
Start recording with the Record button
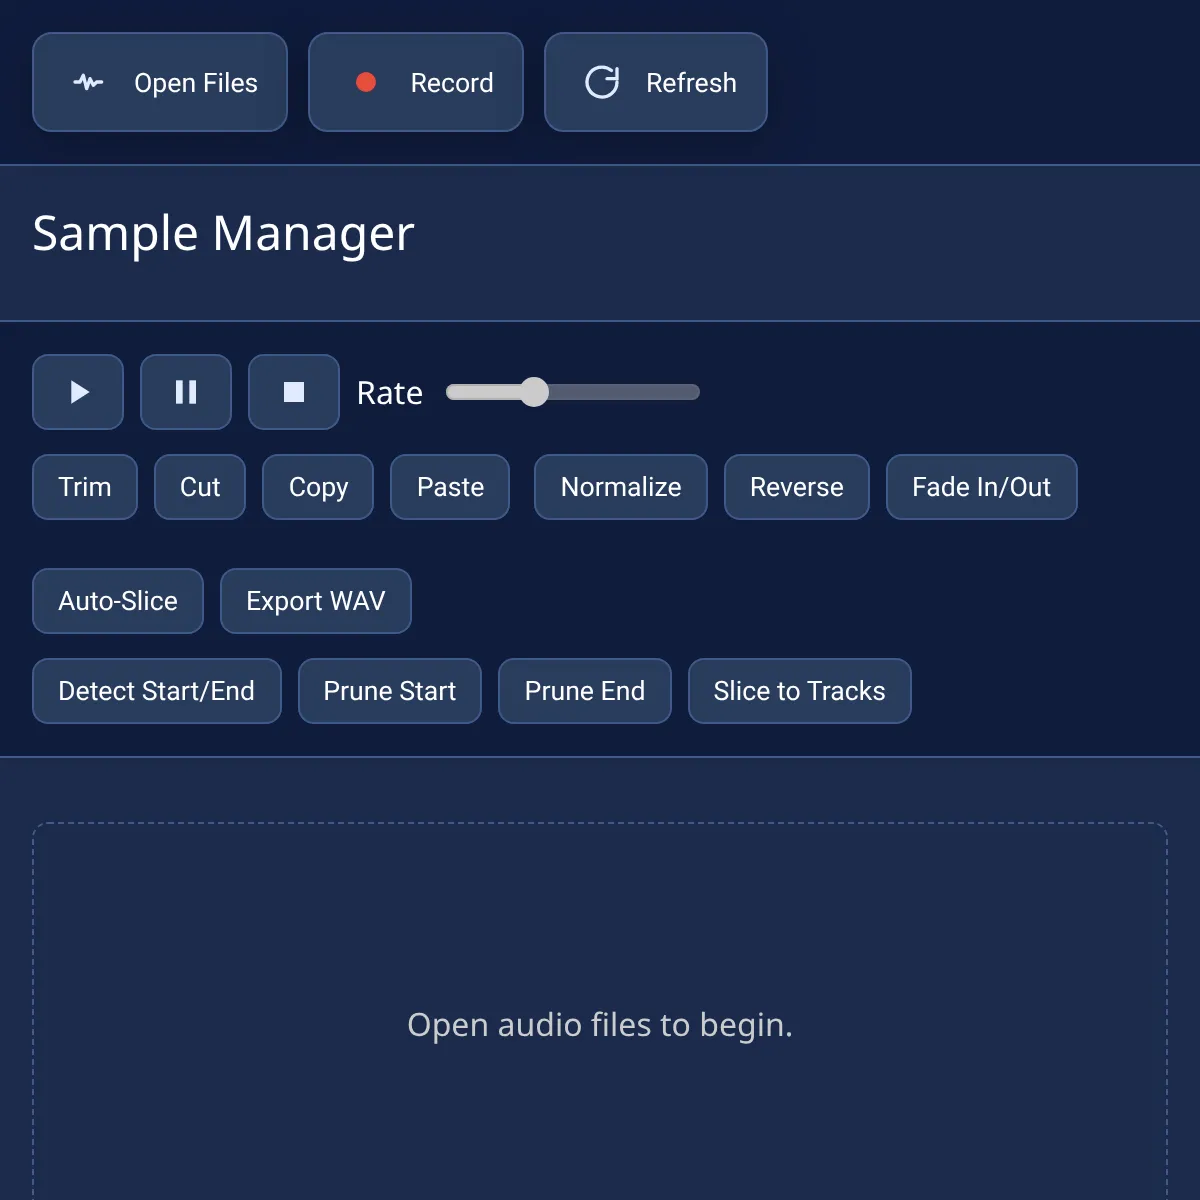point(416,82)
